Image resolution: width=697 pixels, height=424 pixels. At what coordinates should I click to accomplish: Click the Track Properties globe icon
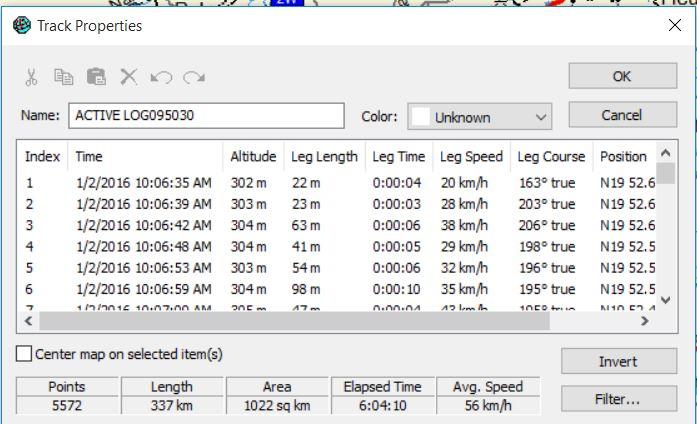(x=22, y=25)
